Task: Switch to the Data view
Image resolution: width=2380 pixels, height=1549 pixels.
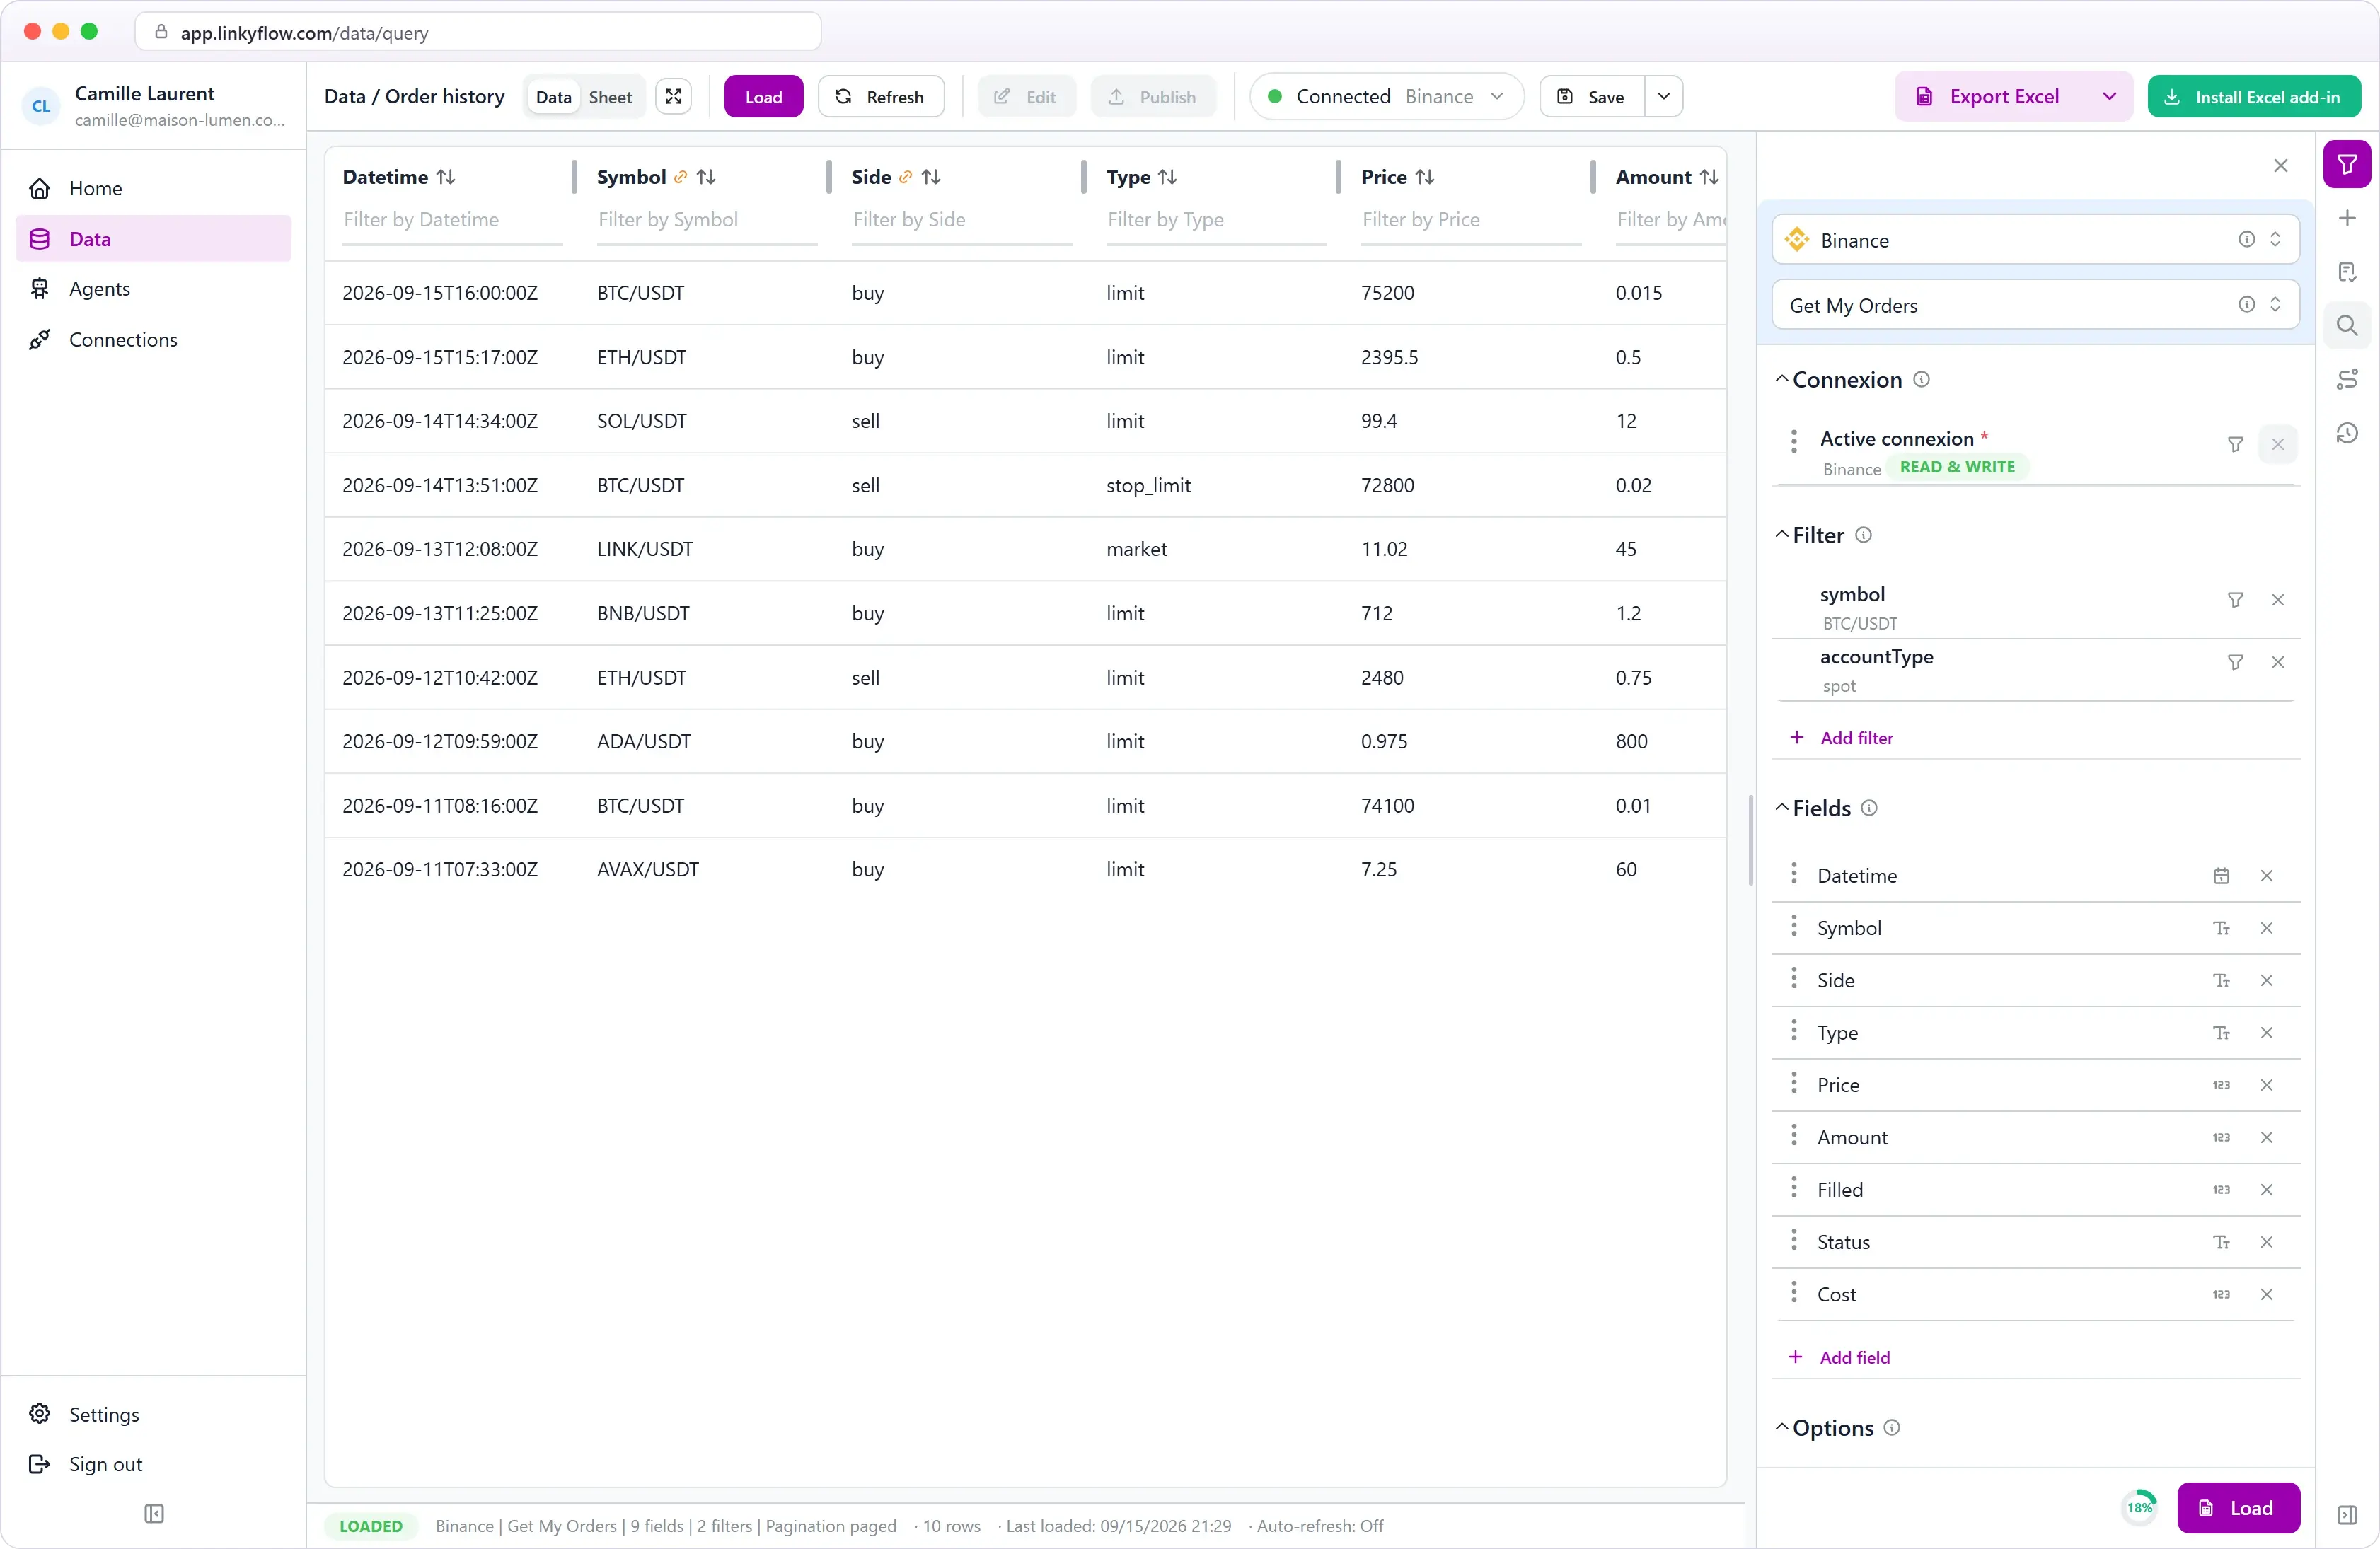Action: tap(553, 97)
